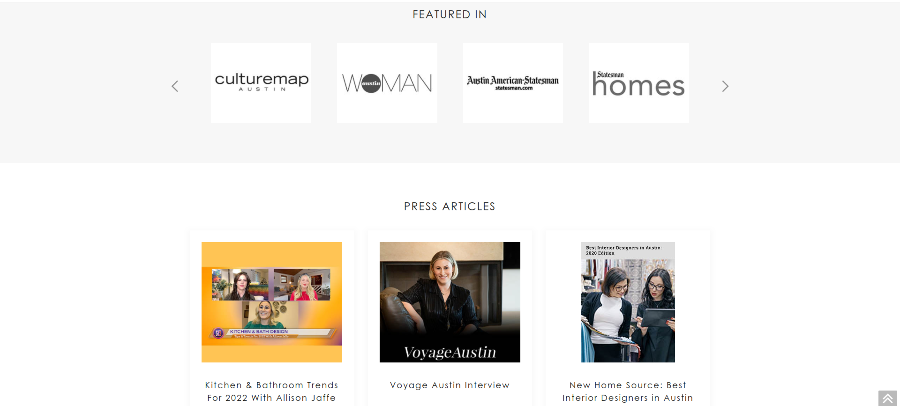Click the next arrow in Featured In carousel
900x406 pixels.
pyautogui.click(x=725, y=86)
